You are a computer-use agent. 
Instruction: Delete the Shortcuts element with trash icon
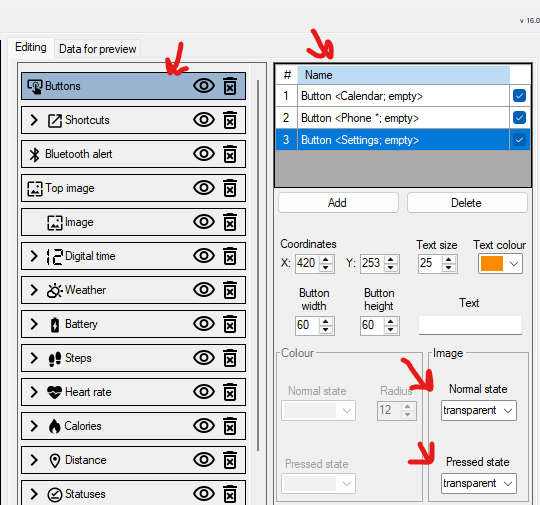[230, 120]
